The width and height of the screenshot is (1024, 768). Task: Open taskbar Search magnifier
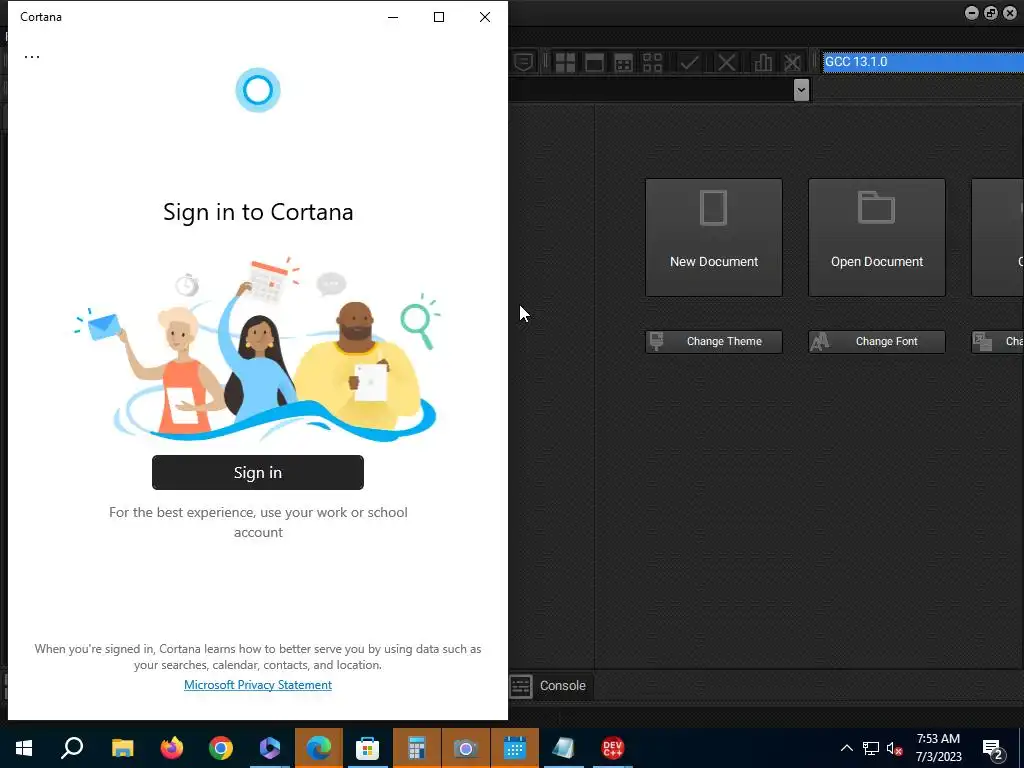point(72,748)
